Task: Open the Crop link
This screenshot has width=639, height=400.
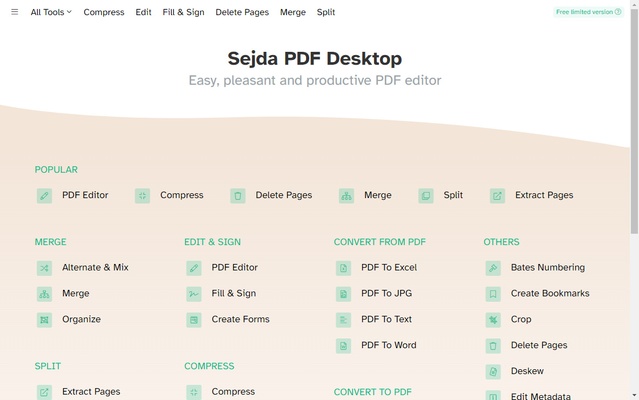Action: (x=521, y=319)
